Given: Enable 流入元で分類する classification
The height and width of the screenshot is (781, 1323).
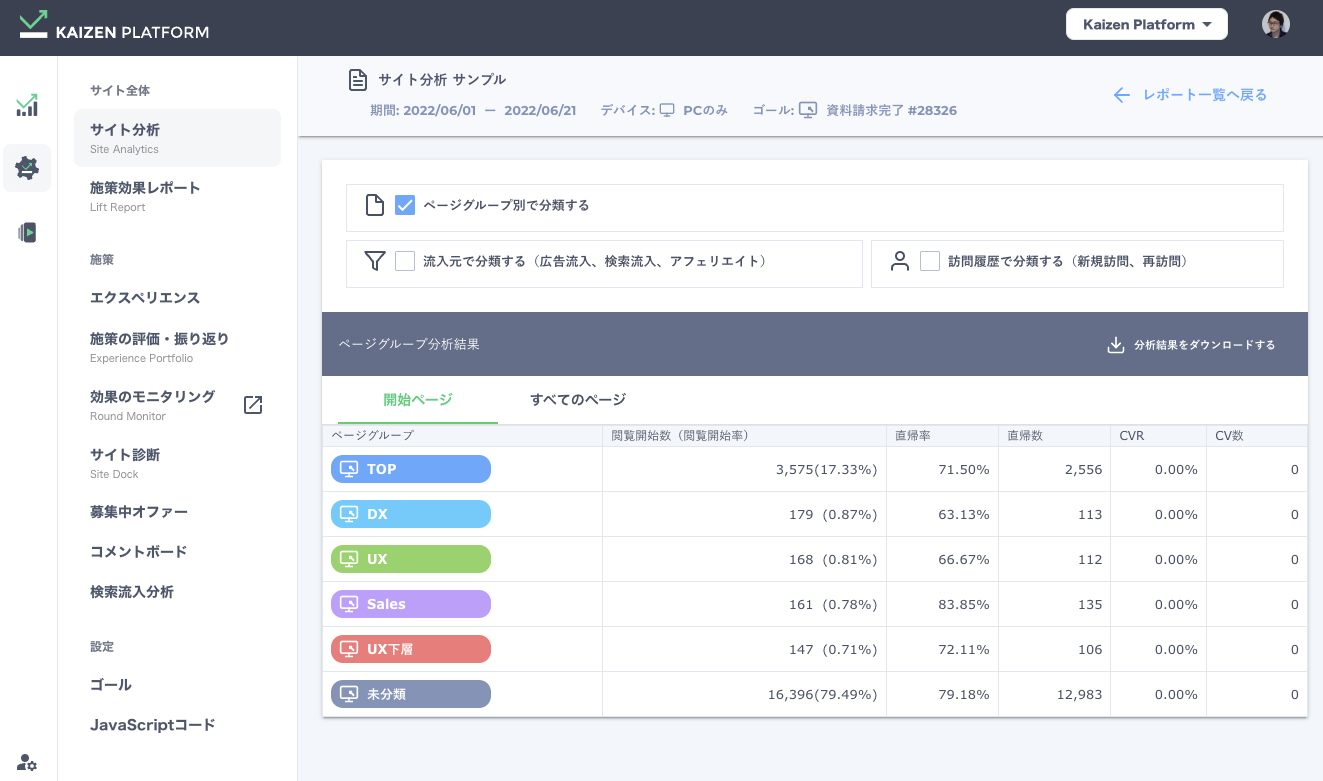Looking at the screenshot, I should (x=405, y=261).
